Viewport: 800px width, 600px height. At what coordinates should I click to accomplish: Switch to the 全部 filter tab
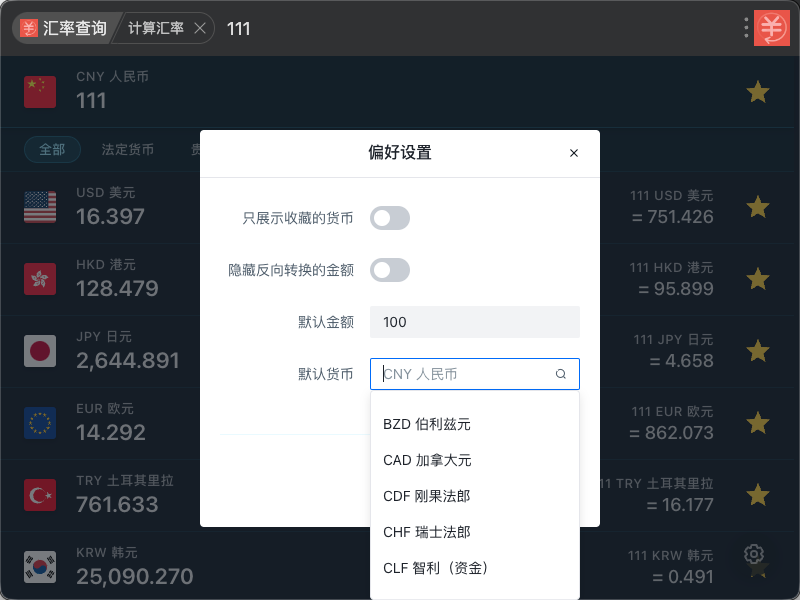[52, 149]
